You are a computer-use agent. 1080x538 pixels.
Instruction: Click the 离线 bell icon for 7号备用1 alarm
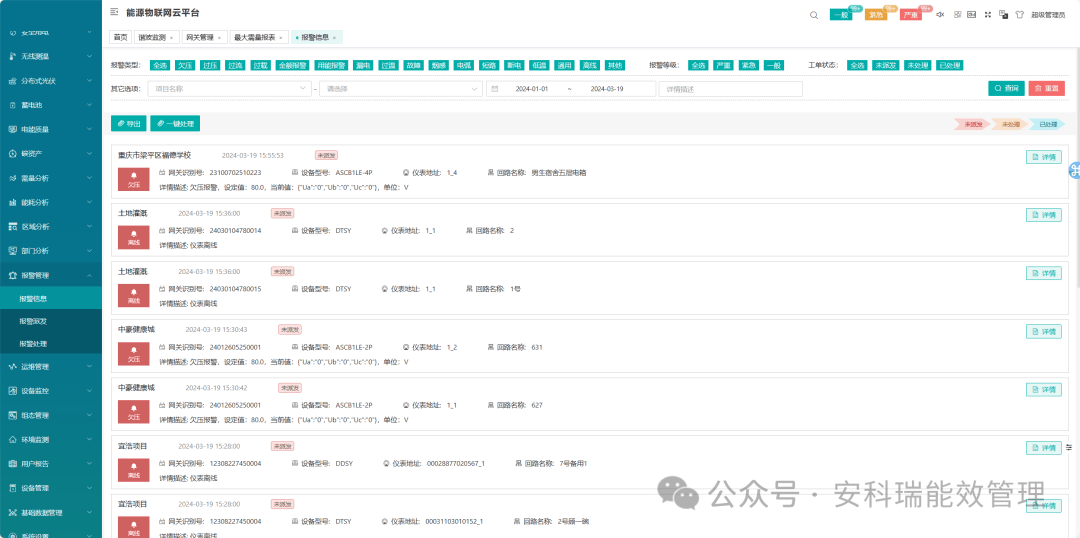(134, 469)
